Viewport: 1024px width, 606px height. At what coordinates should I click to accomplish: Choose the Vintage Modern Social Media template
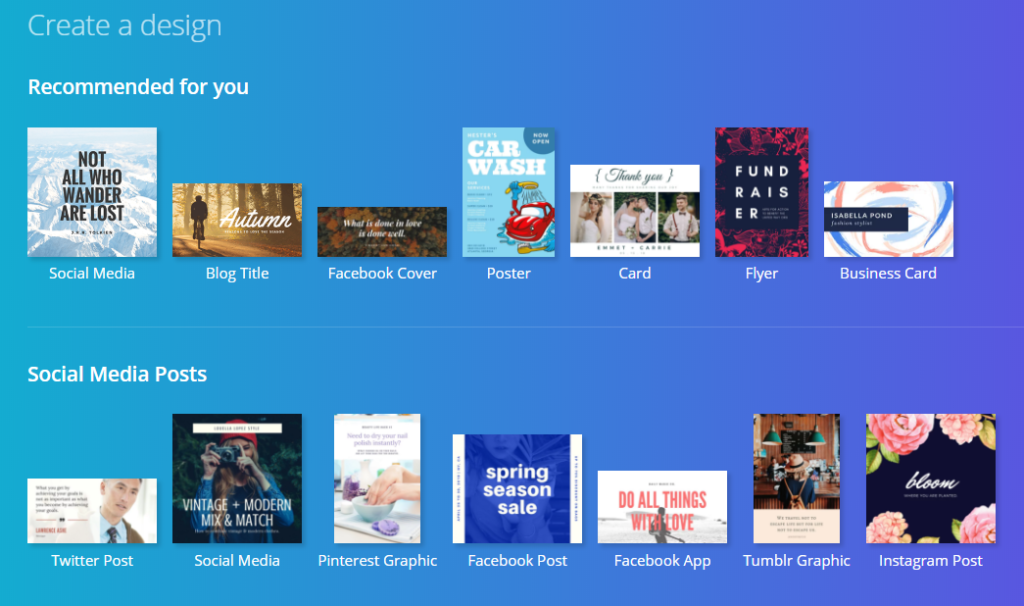tap(236, 477)
